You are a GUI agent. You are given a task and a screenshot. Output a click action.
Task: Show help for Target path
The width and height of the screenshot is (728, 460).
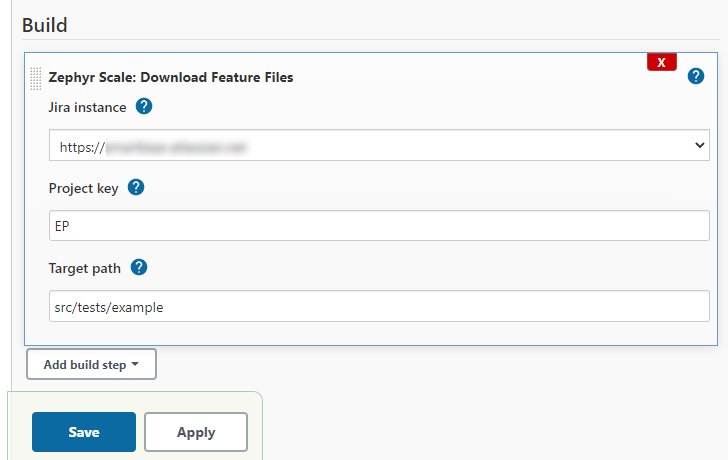pos(140,267)
